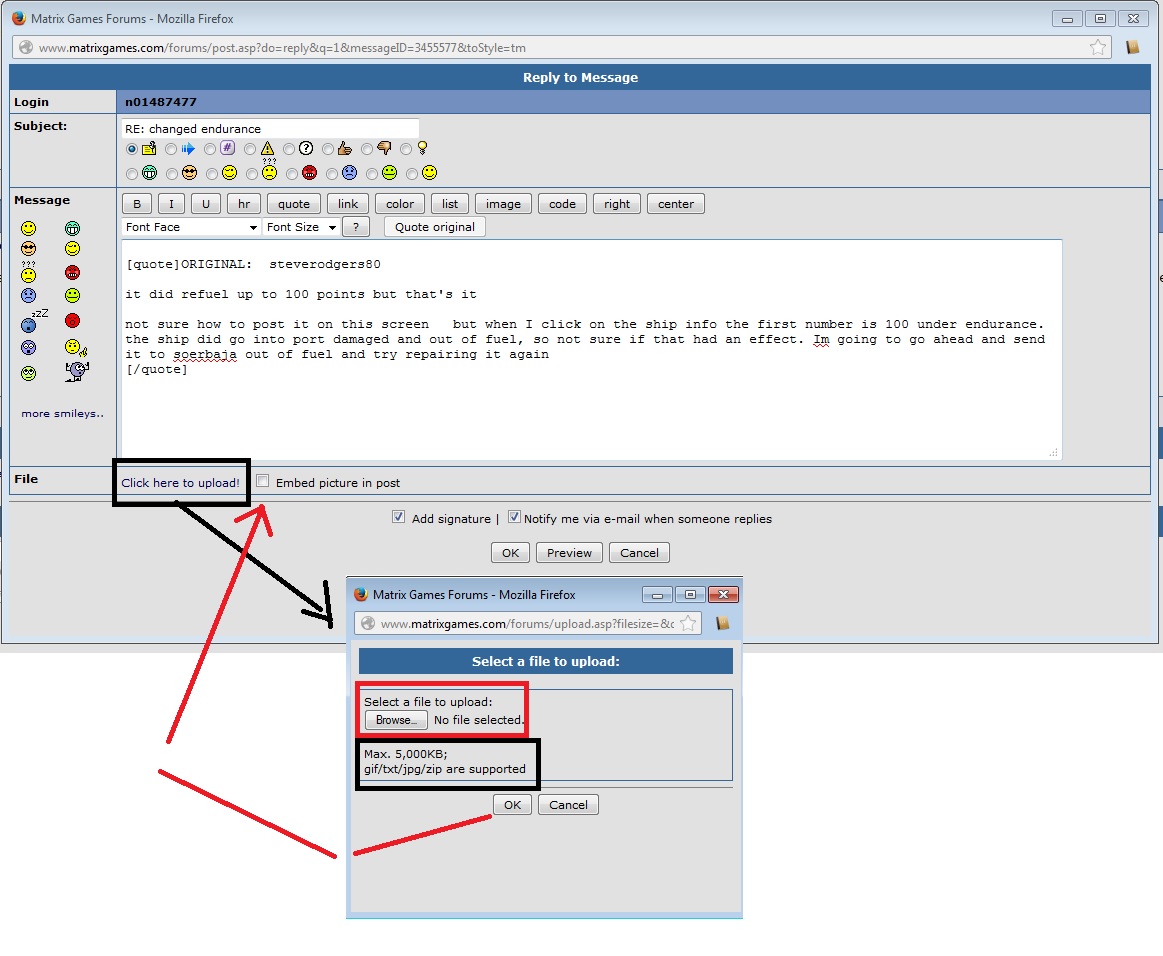Insert the red shouting smiley from Message panel
Image resolution: width=1163 pixels, height=956 pixels.
pos(72,321)
